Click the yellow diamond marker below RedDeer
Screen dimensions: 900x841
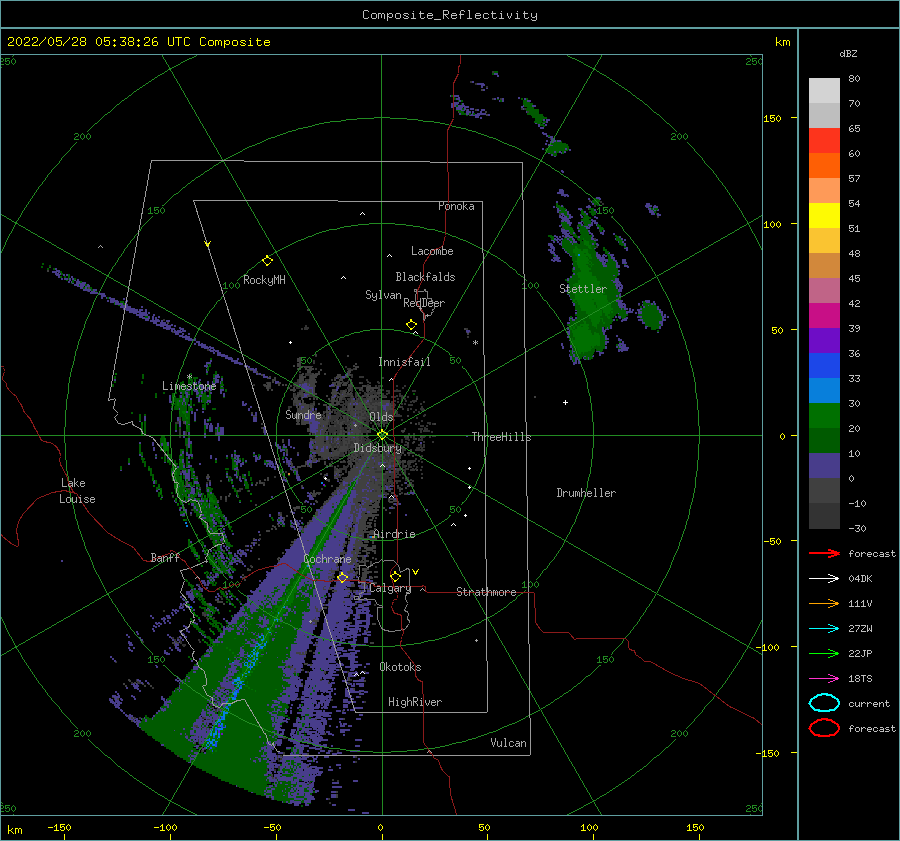412,325
